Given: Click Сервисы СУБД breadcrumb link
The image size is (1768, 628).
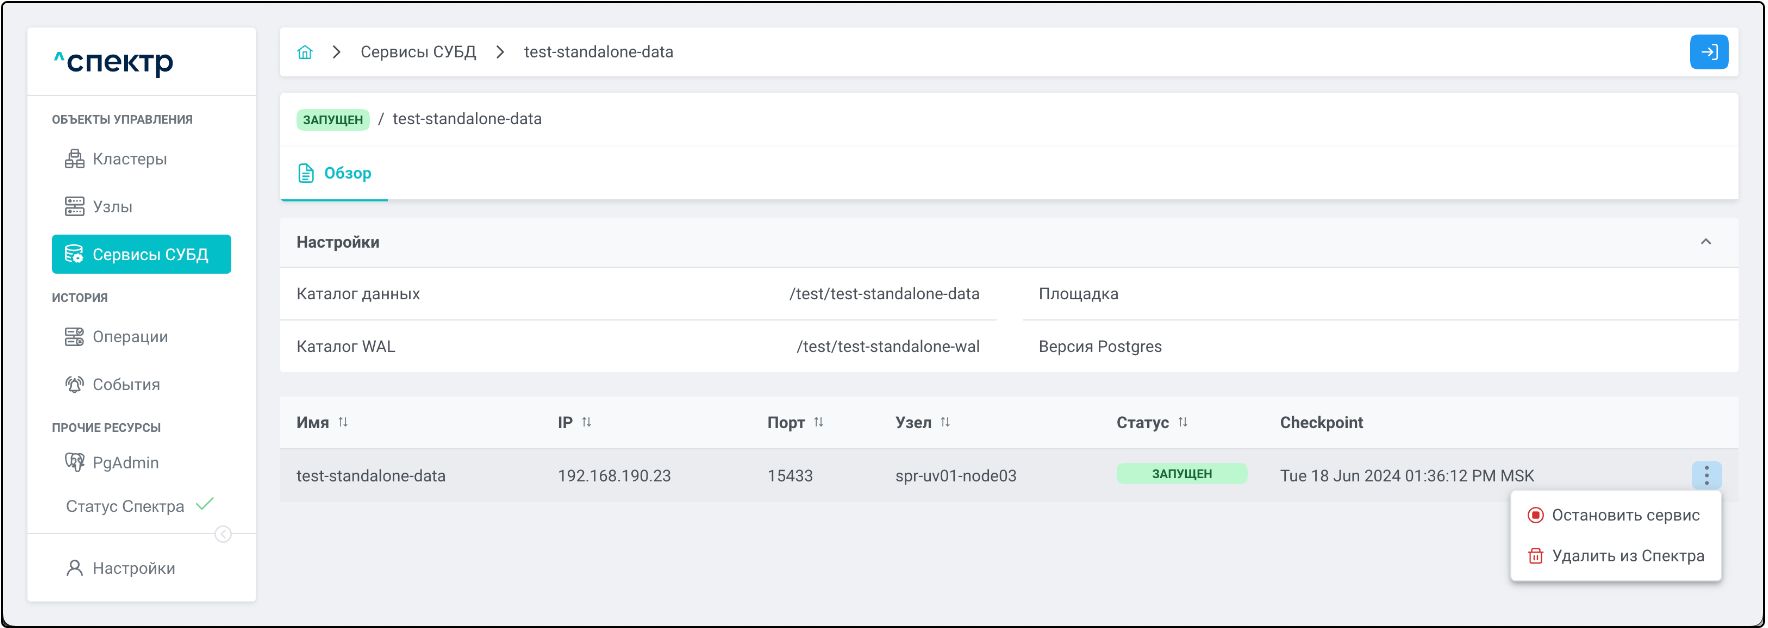Looking at the screenshot, I should point(418,52).
